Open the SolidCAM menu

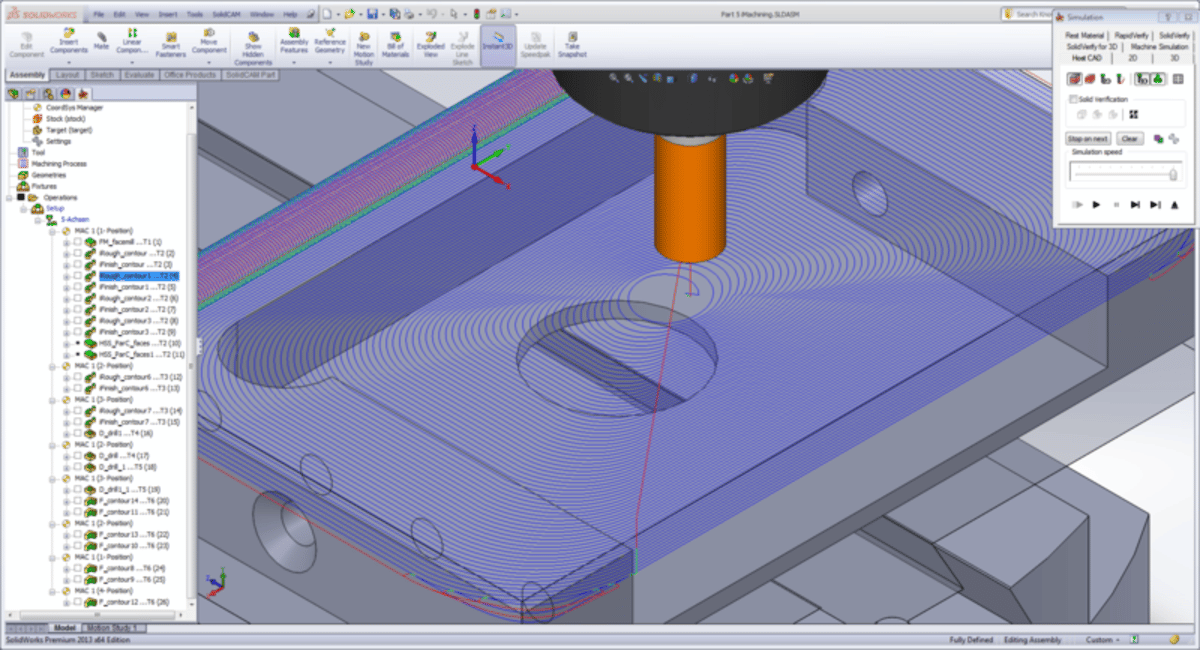(226, 15)
